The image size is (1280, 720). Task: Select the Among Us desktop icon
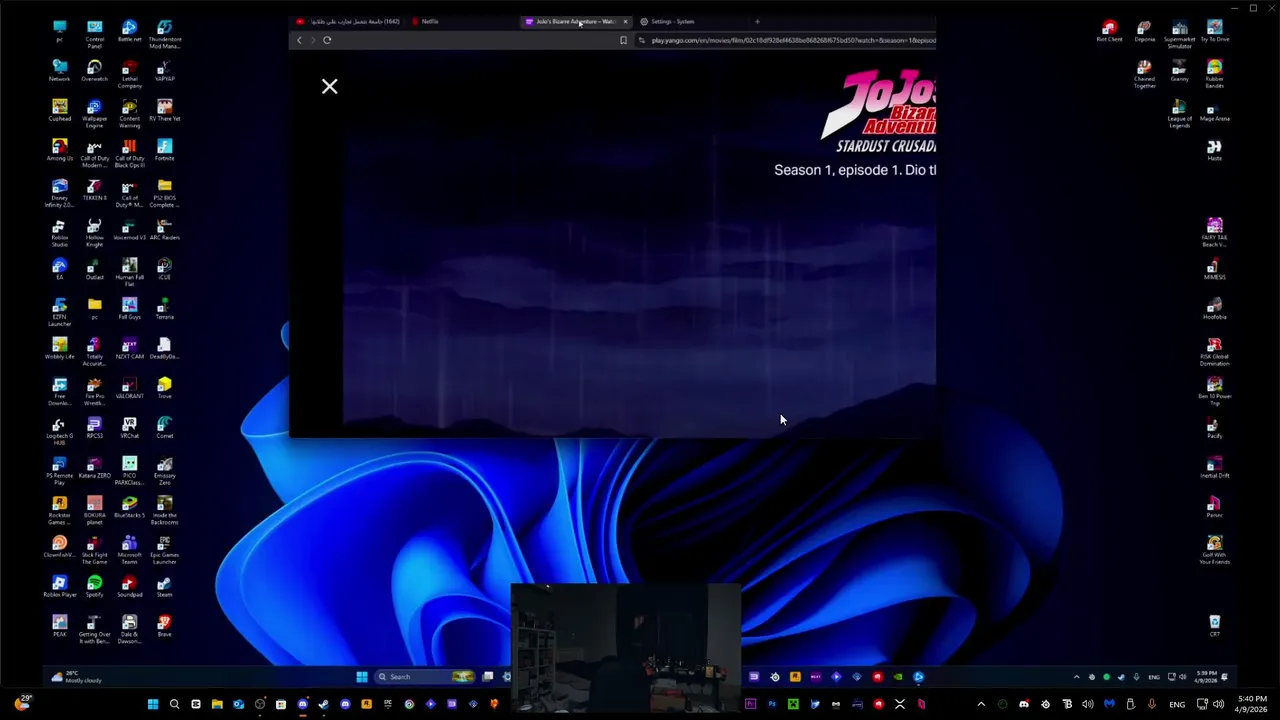(x=59, y=150)
